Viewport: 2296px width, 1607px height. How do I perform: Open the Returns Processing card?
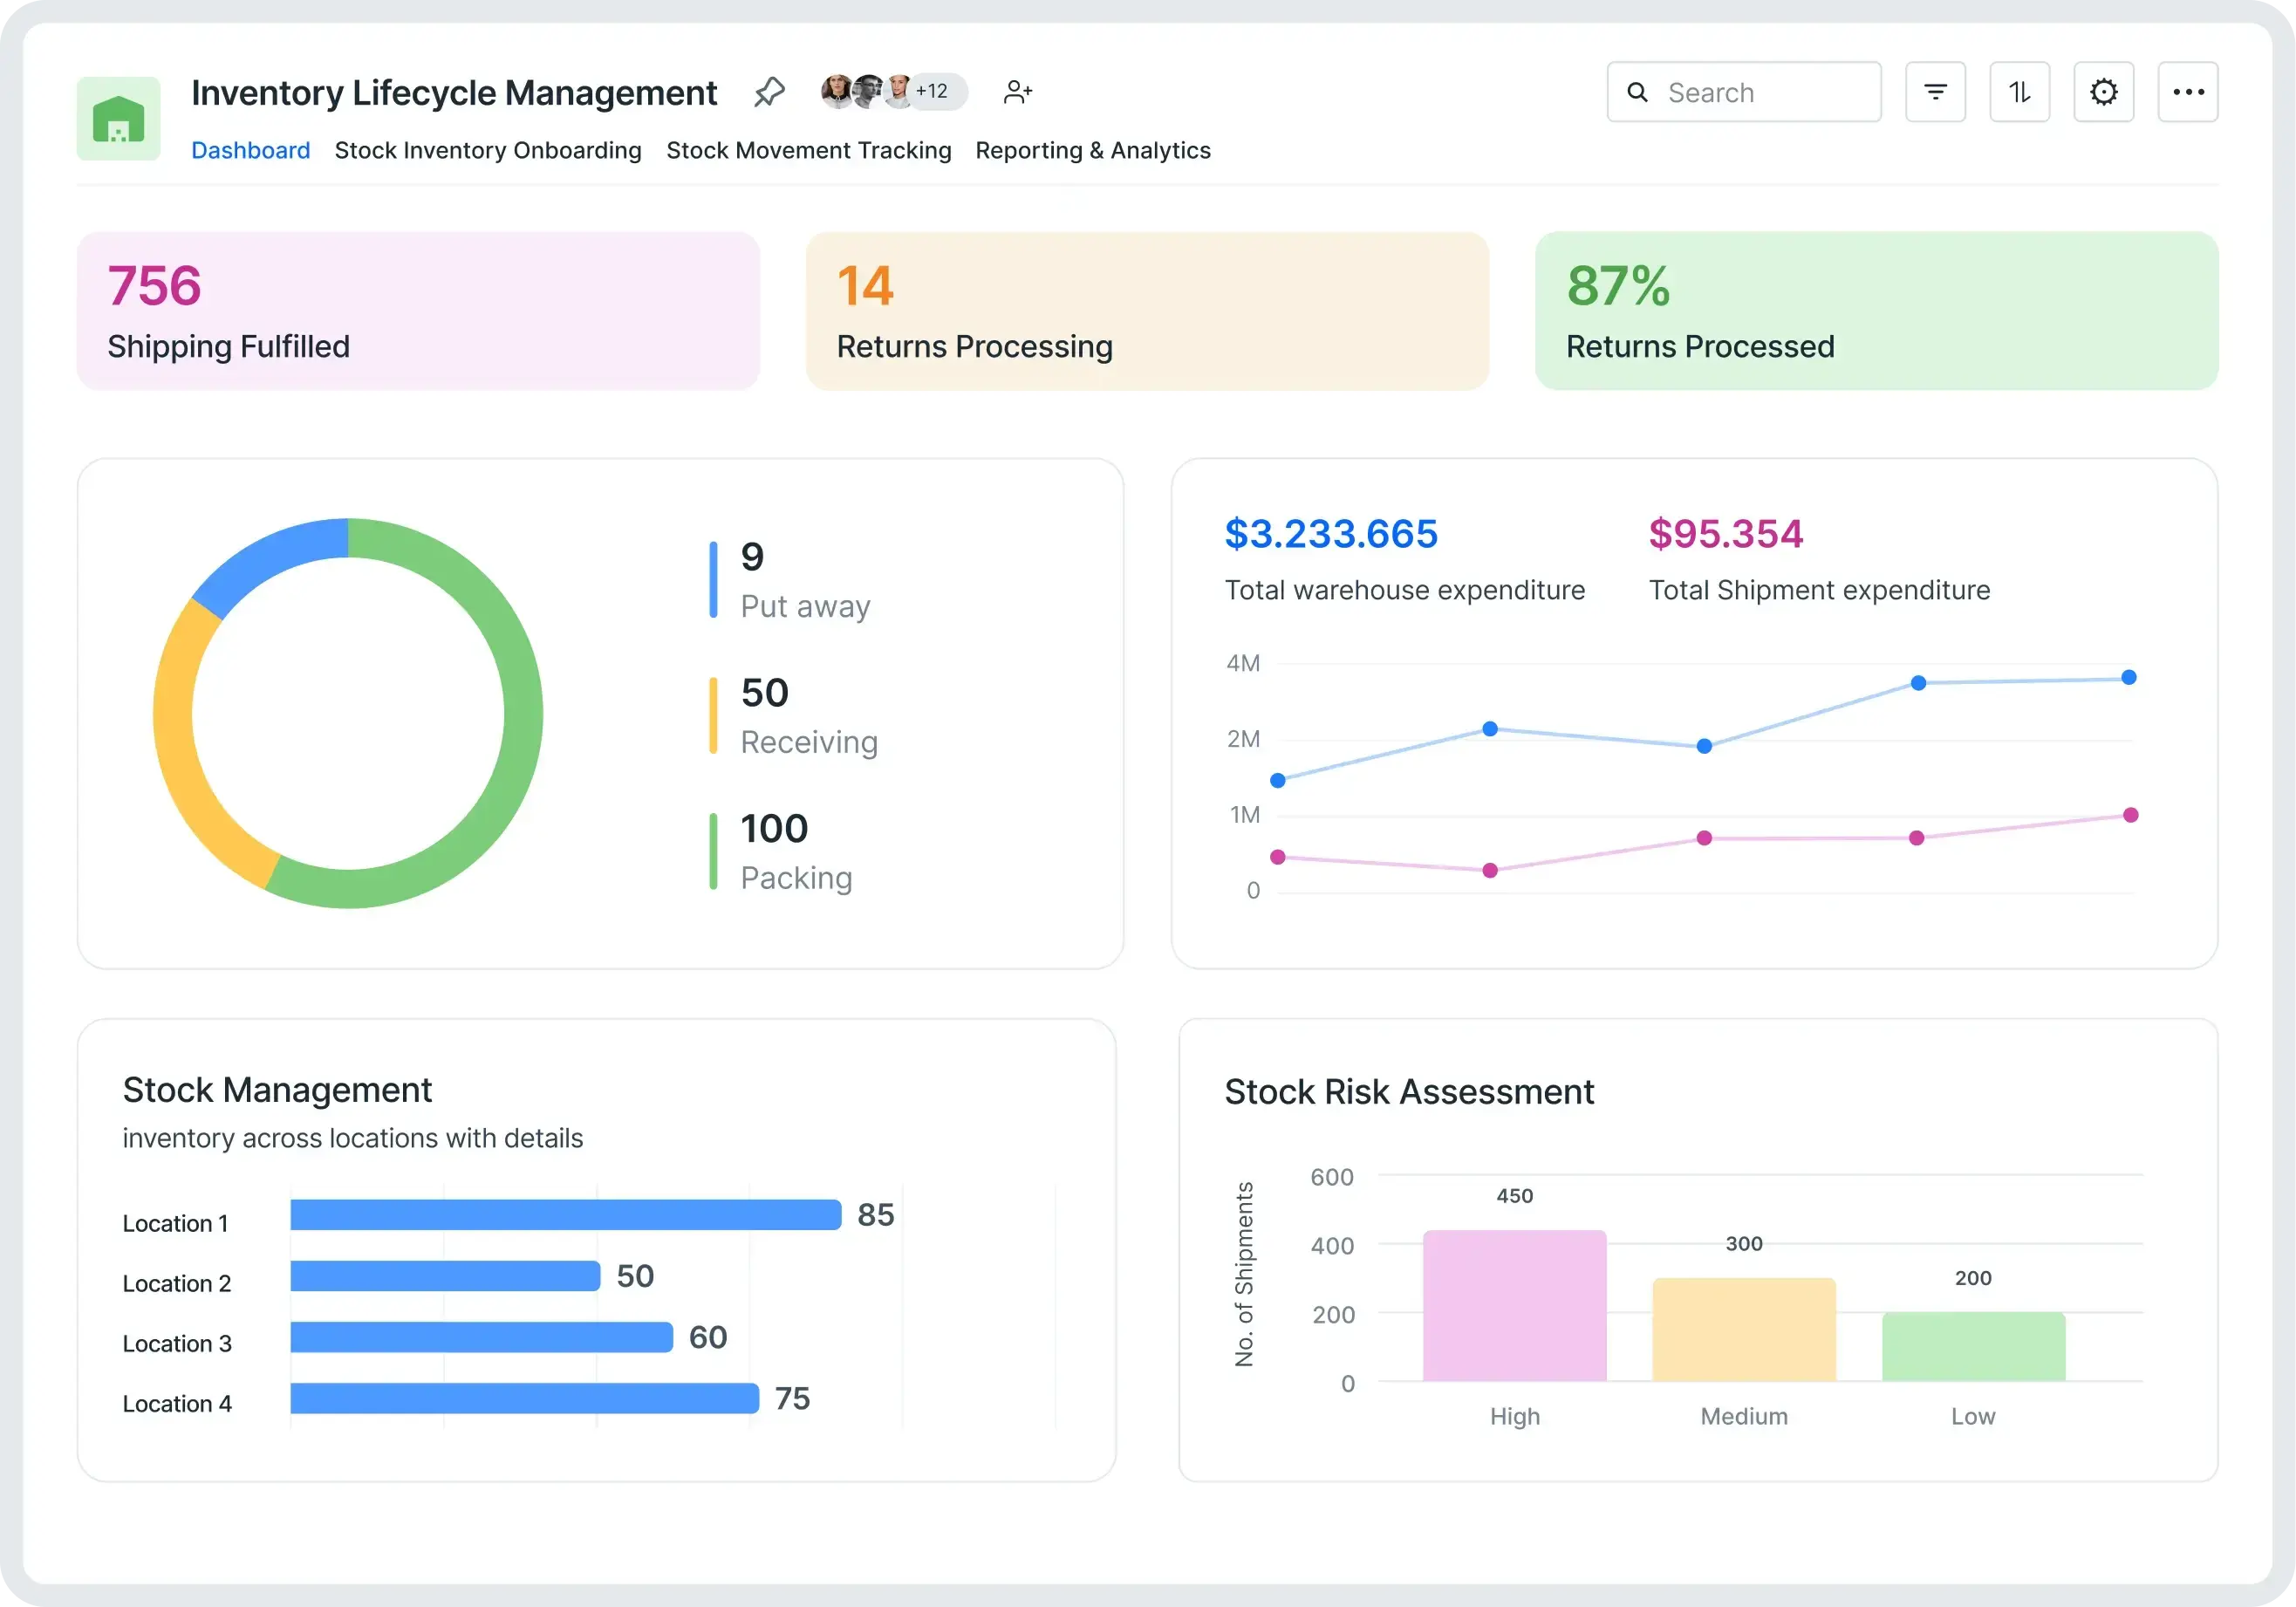[x=1147, y=310]
